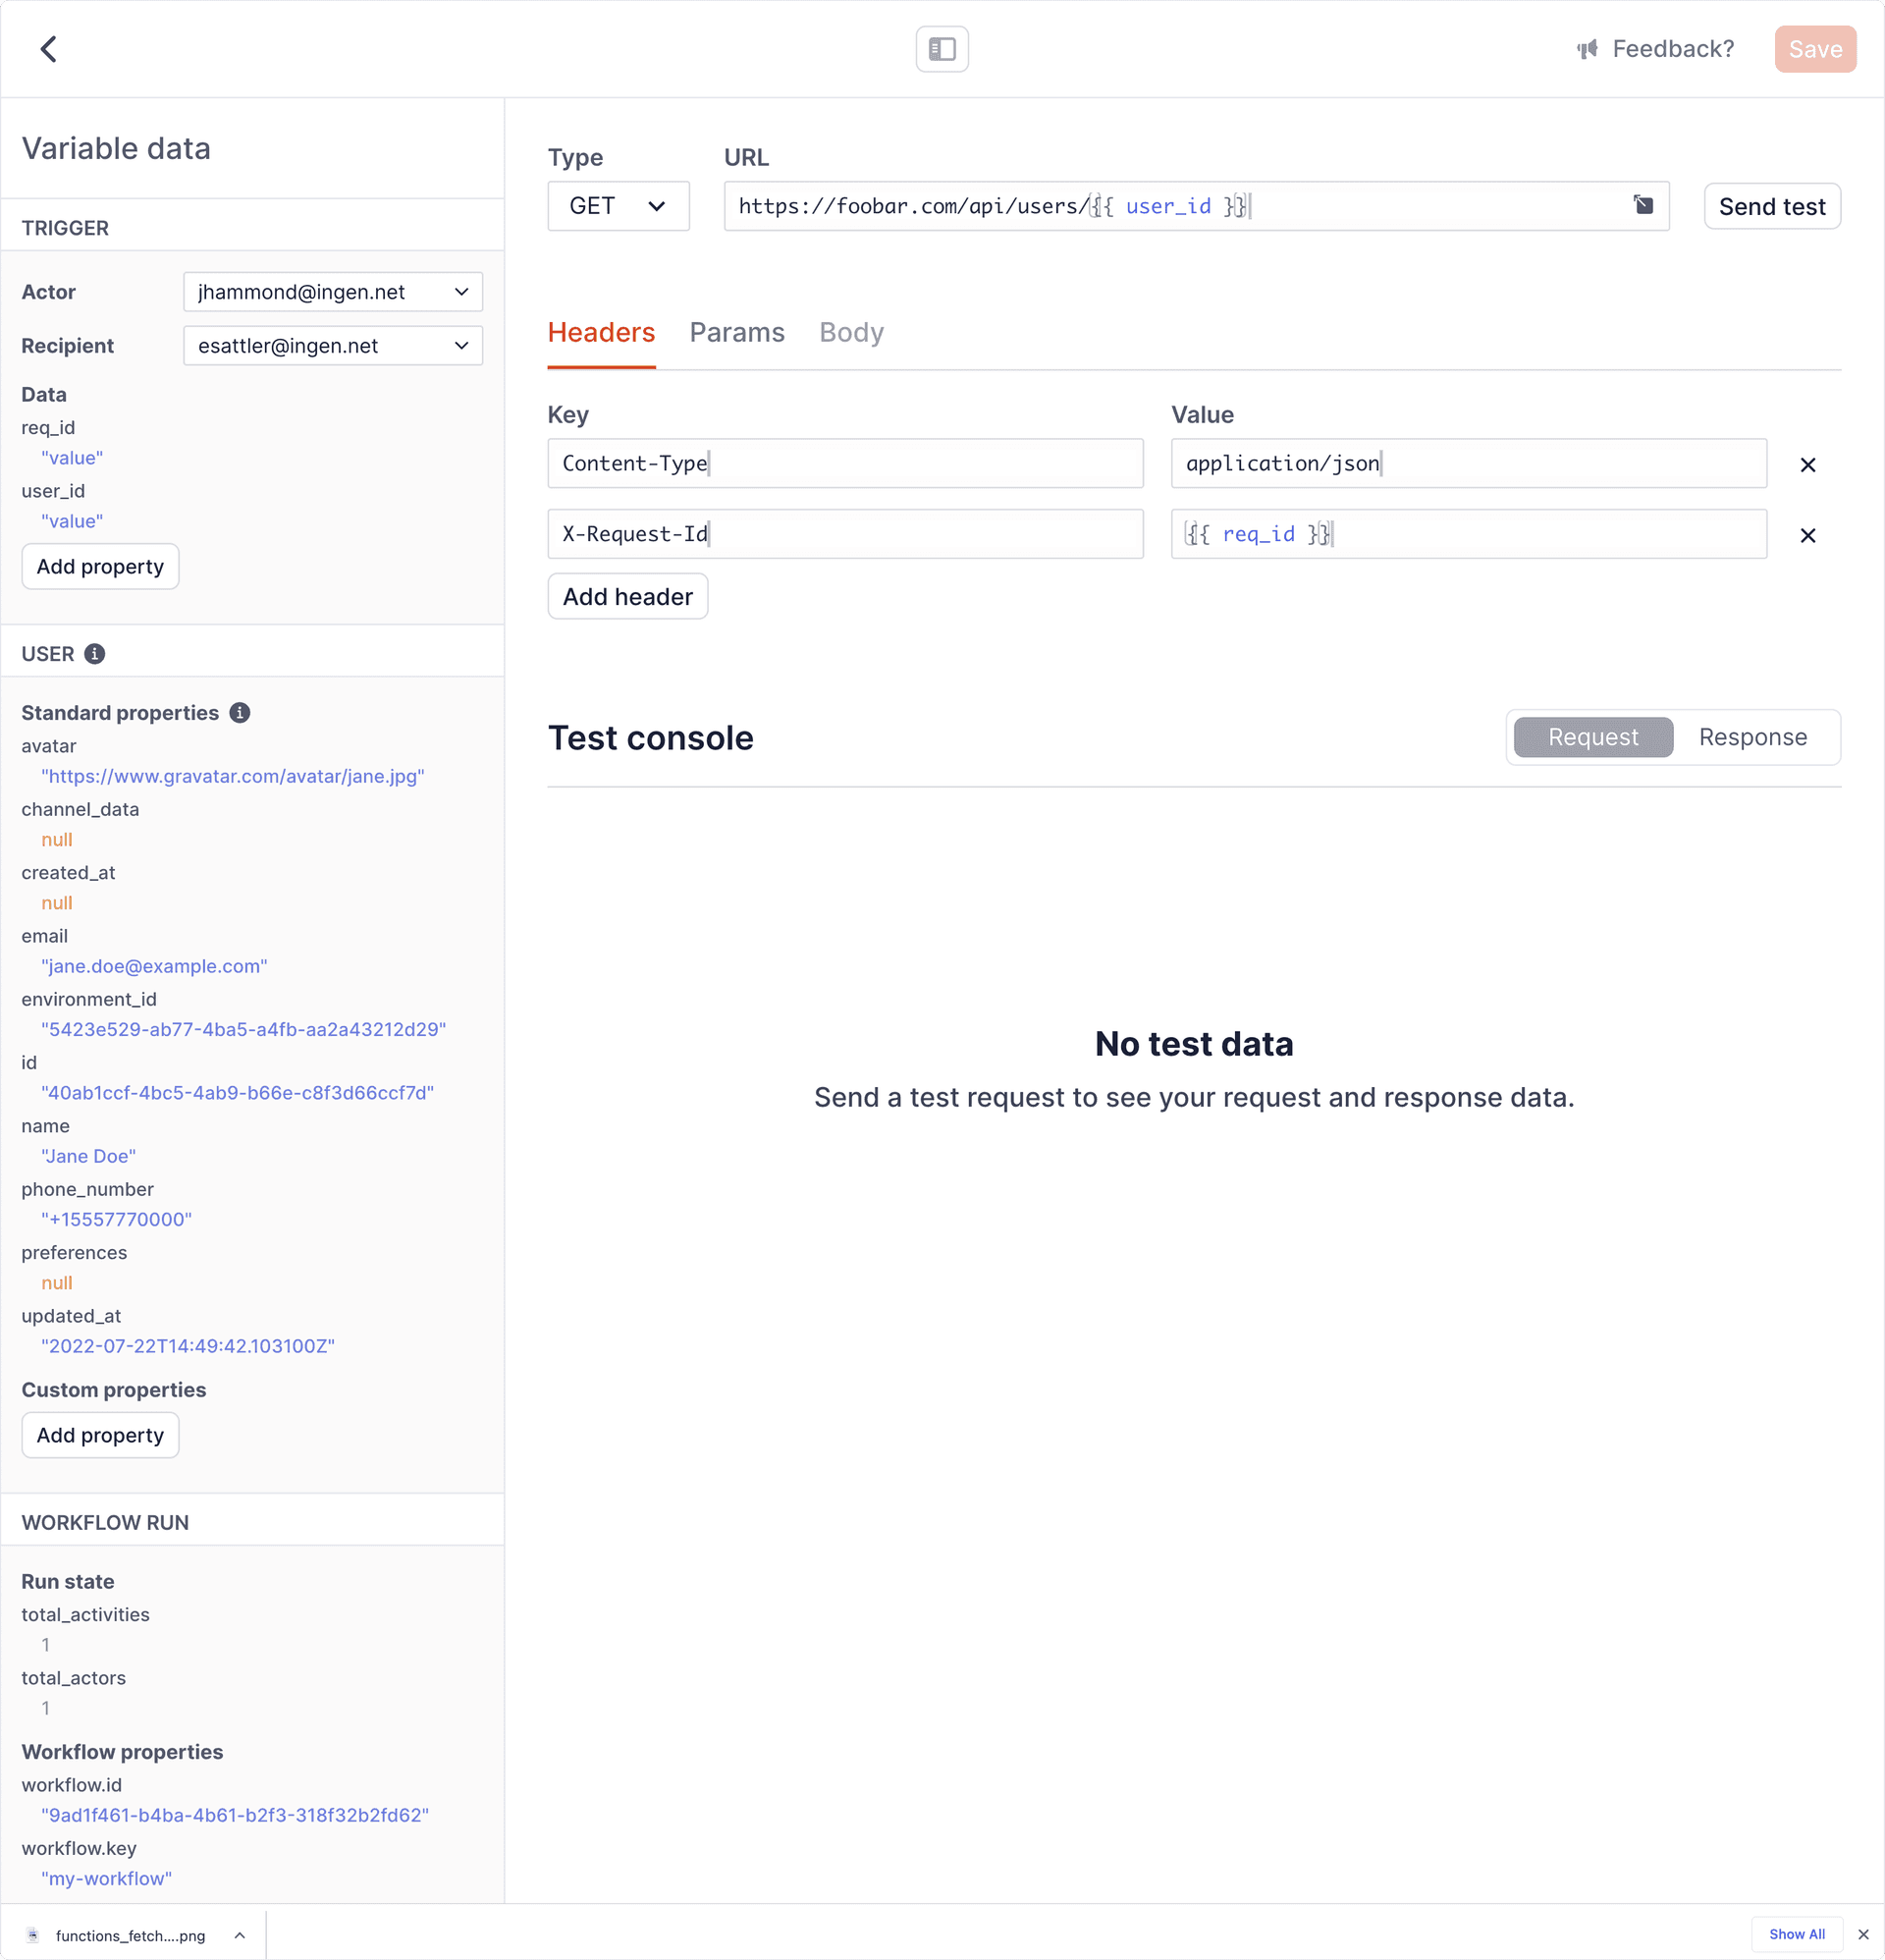
Task: Click the Test console heading
Action: (651, 738)
